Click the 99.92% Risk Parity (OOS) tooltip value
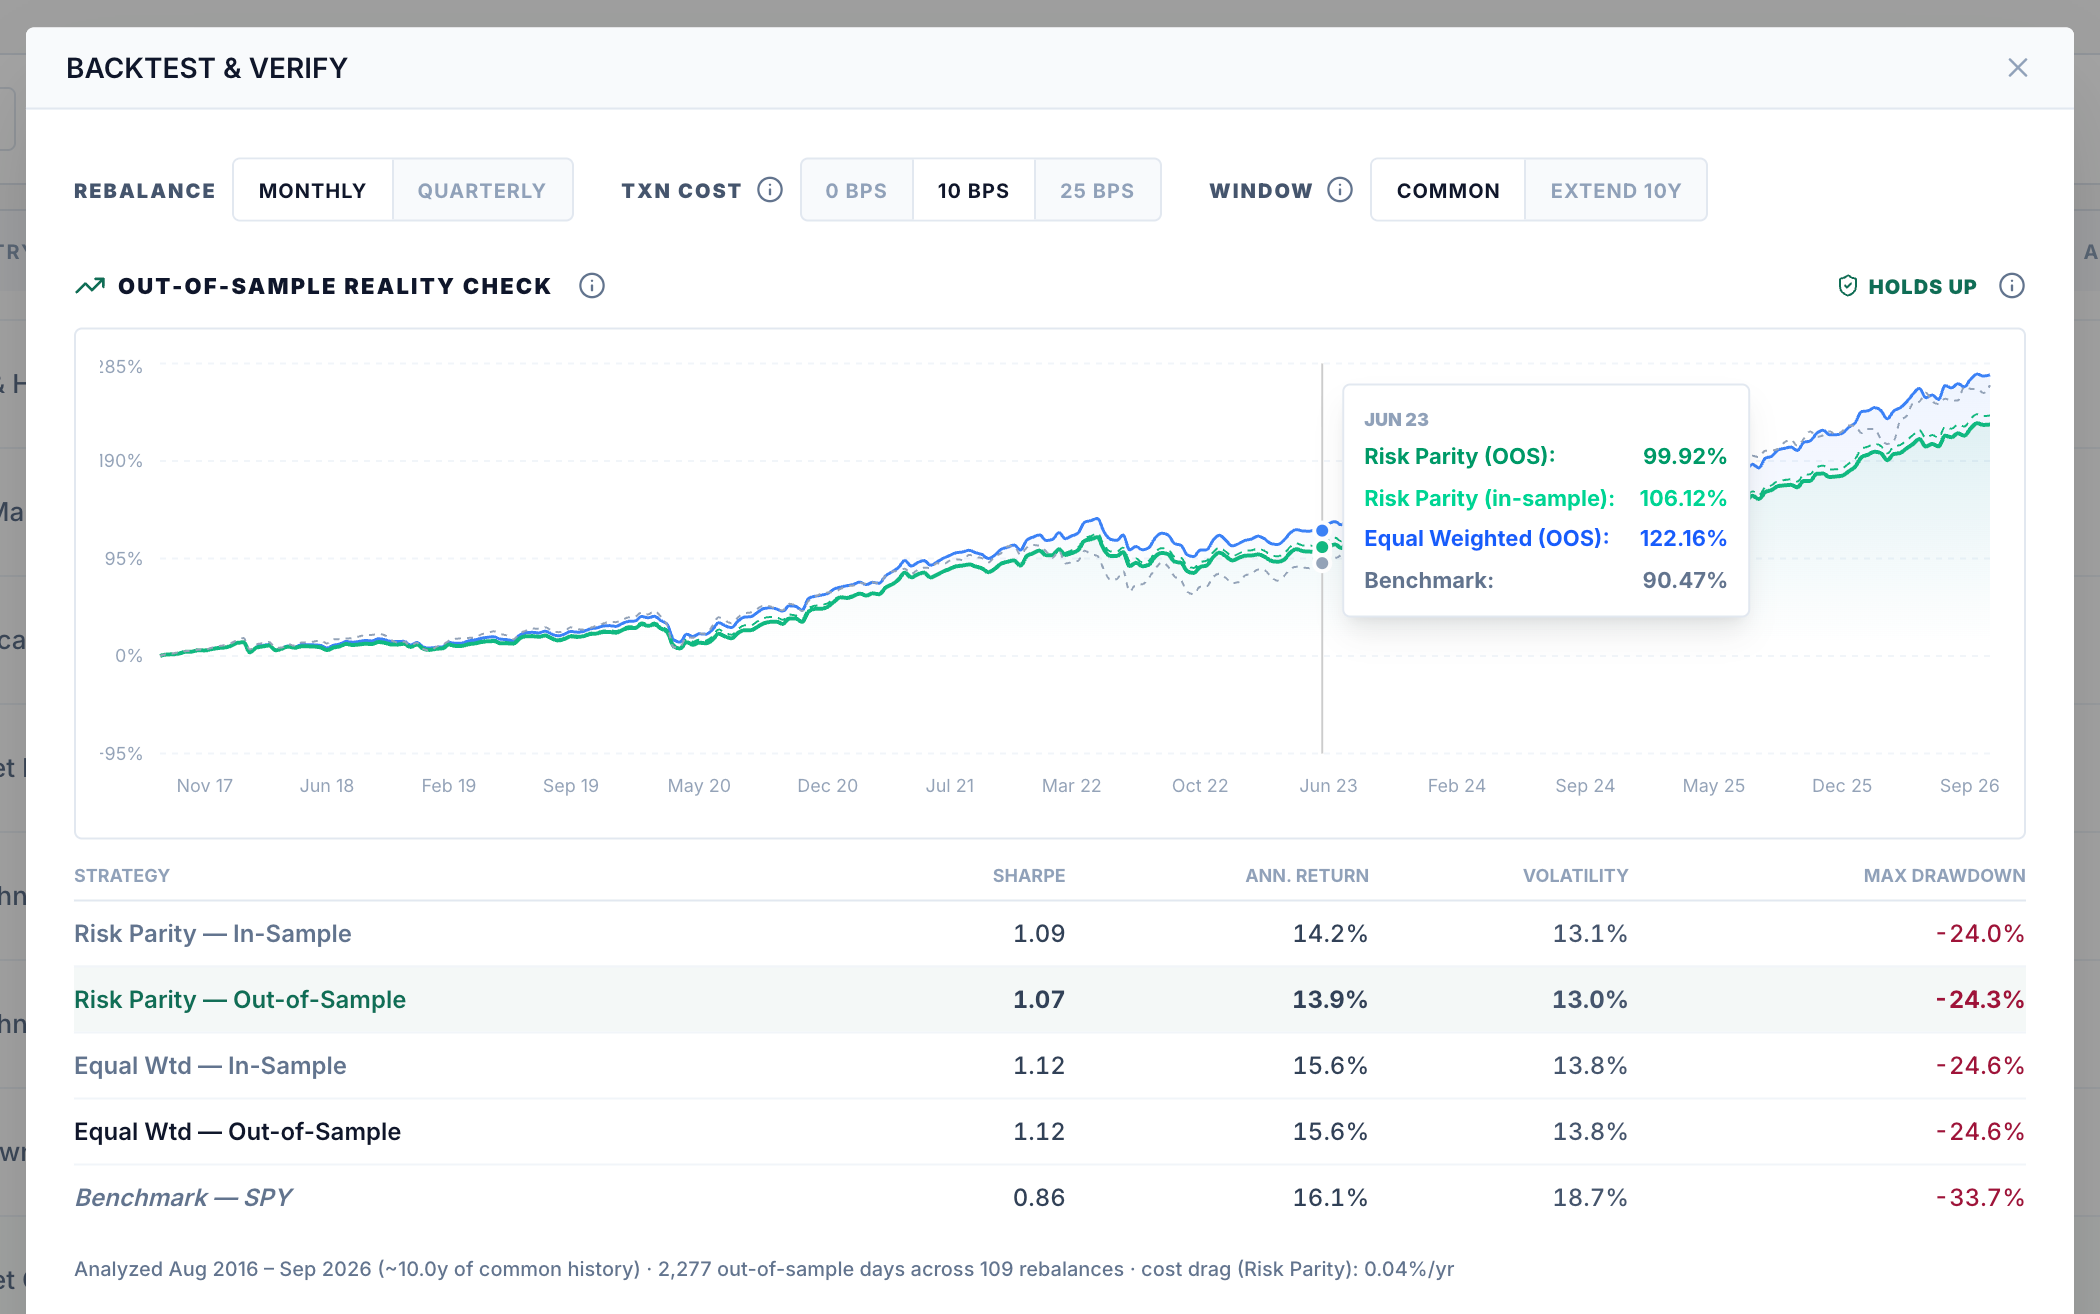Viewport: 2100px width, 1314px height. (1685, 456)
